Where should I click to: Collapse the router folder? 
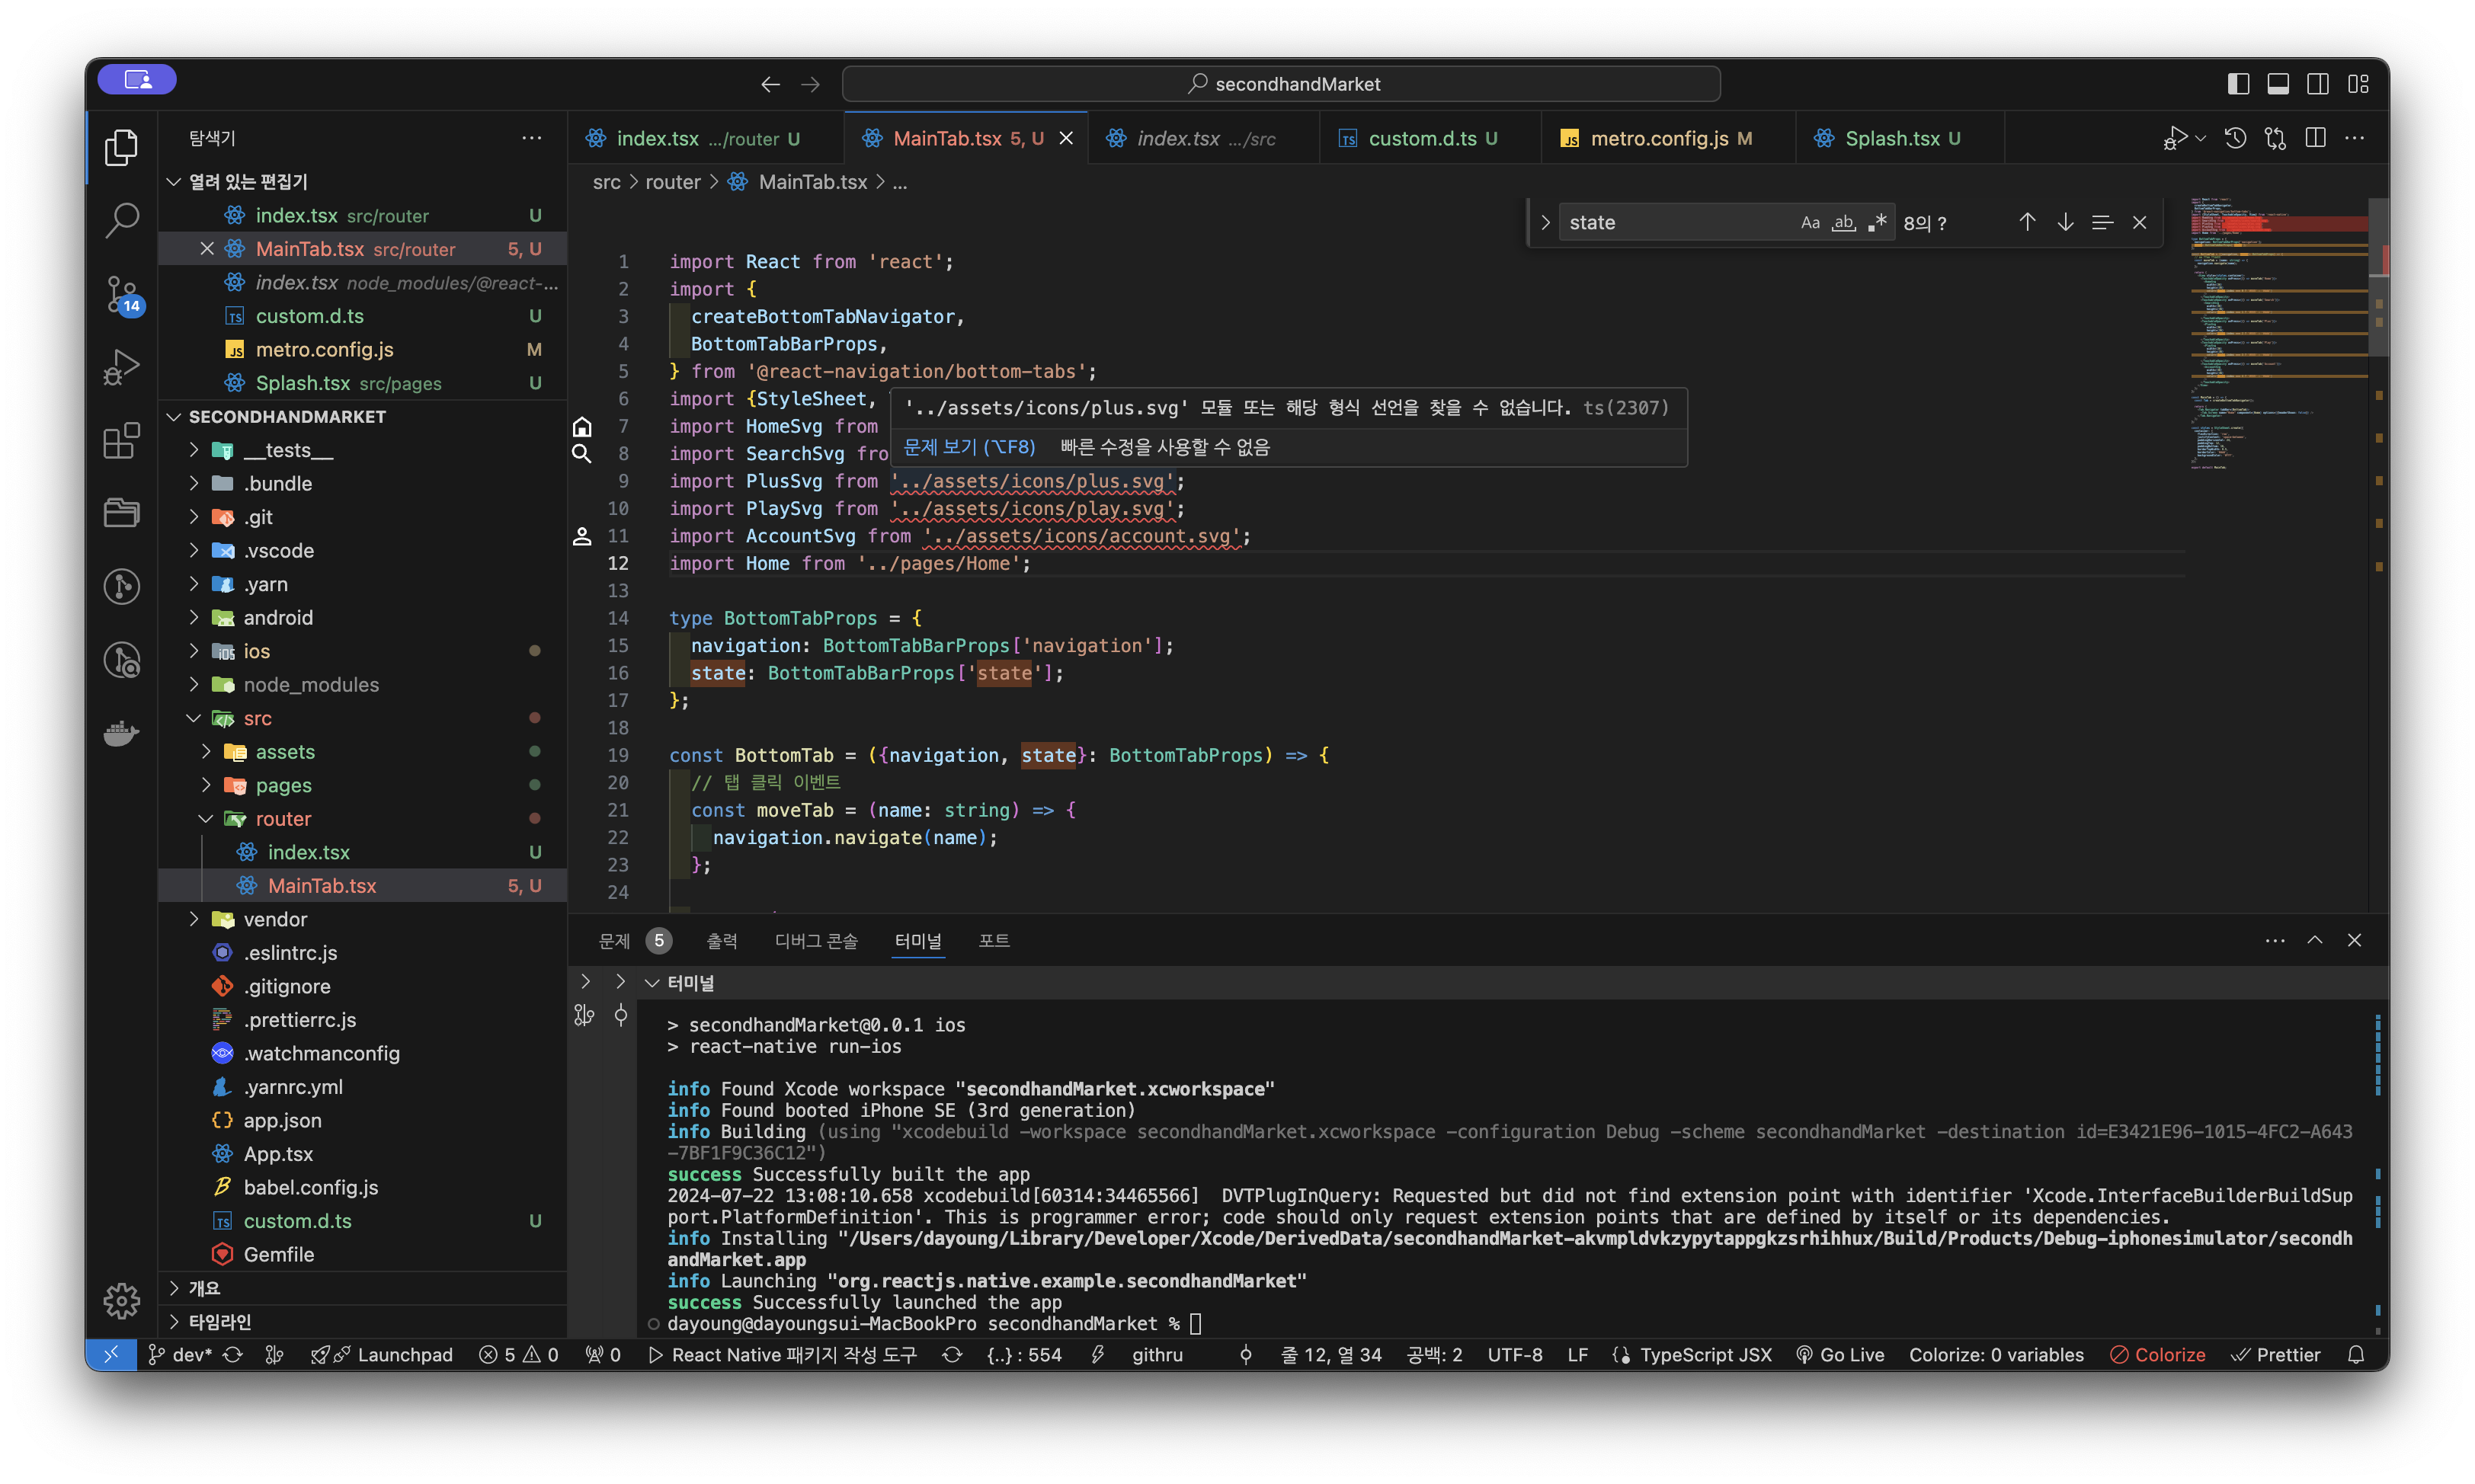pyautogui.click(x=283, y=819)
